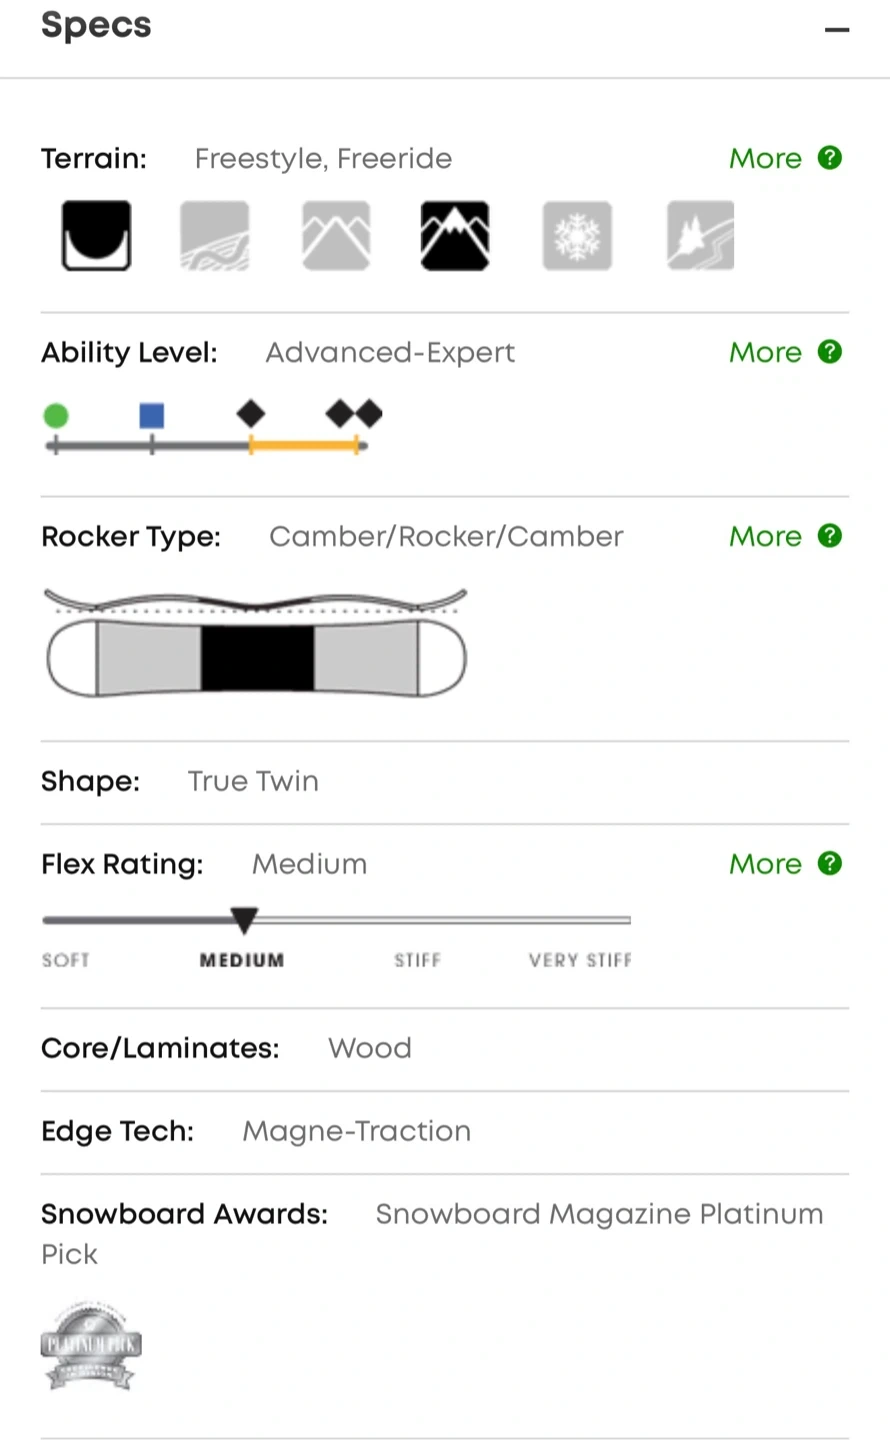The width and height of the screenshot is (890, 1440).
Task: Show More info for Rocker Type
Action: tap(765, 537)
